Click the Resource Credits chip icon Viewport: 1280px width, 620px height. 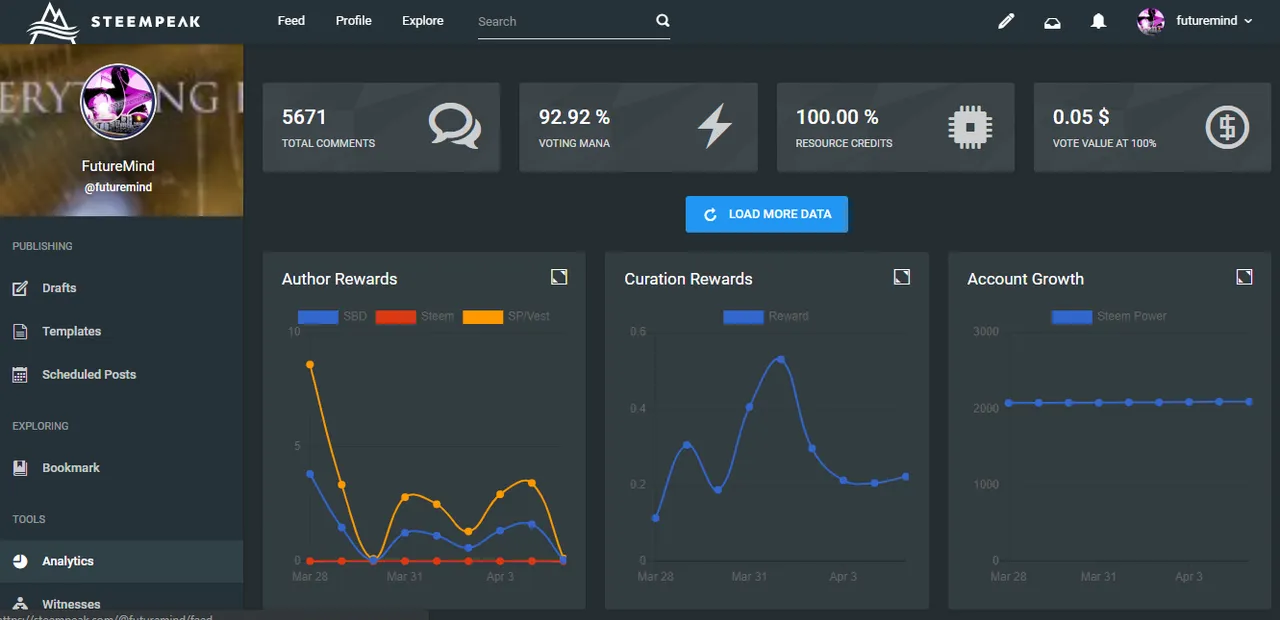pyautogui.click(x=970, y=127)
